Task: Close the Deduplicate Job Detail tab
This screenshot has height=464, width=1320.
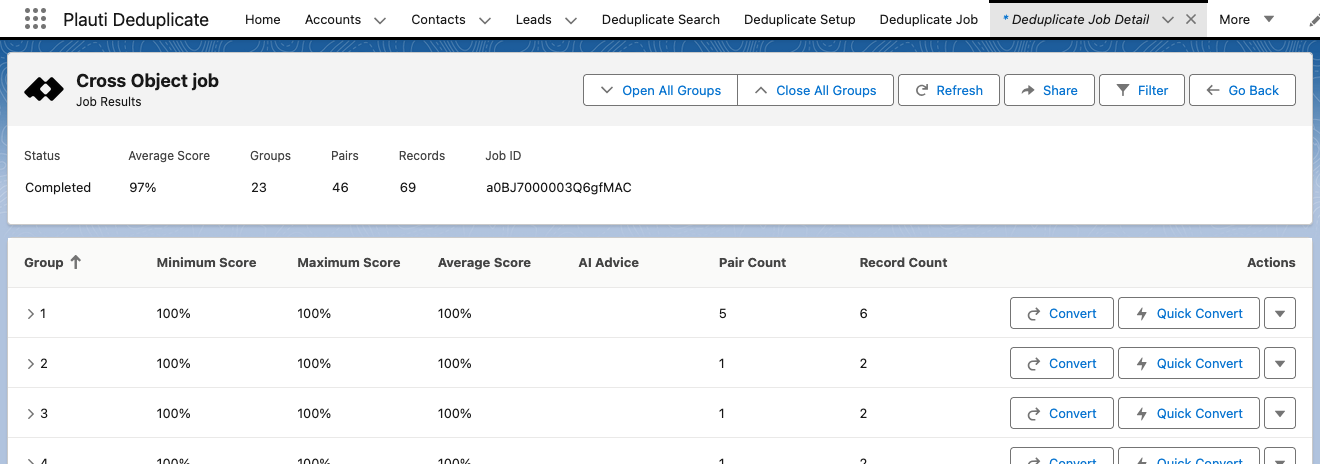Action: pos(1190,19)
